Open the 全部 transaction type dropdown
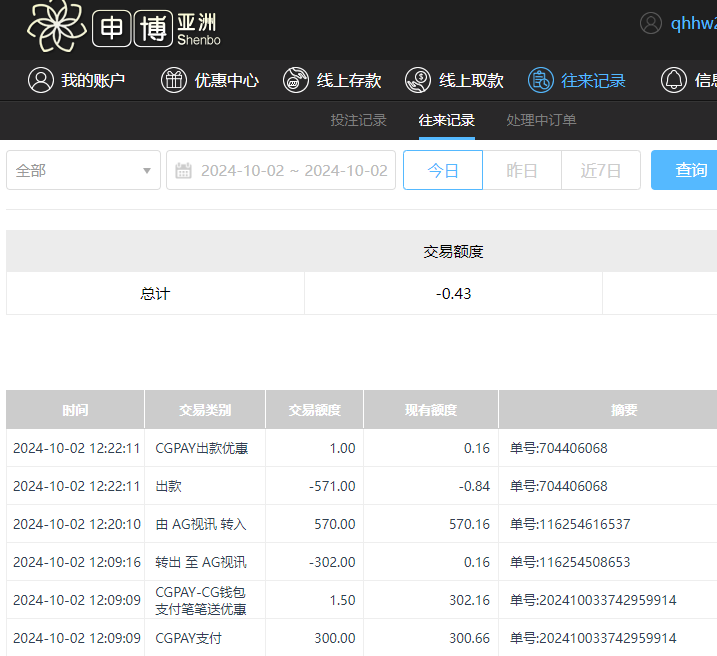Screen dimensions: 717x656 coord(83,170)
